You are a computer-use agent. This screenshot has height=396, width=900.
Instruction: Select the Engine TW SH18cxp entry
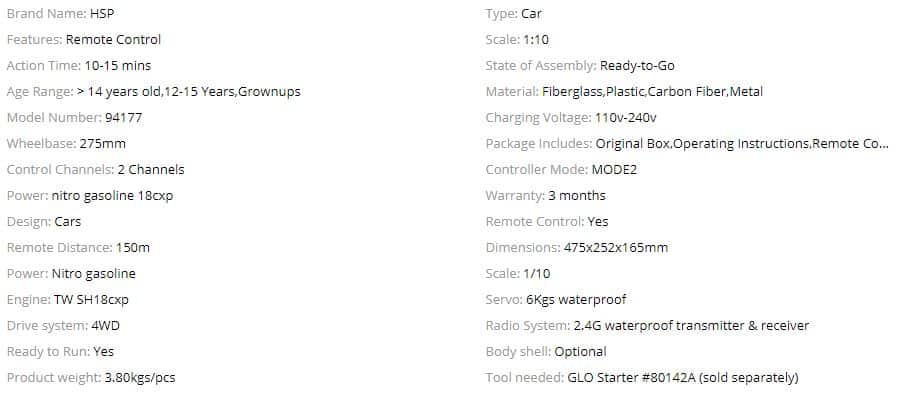click(68, 300)
